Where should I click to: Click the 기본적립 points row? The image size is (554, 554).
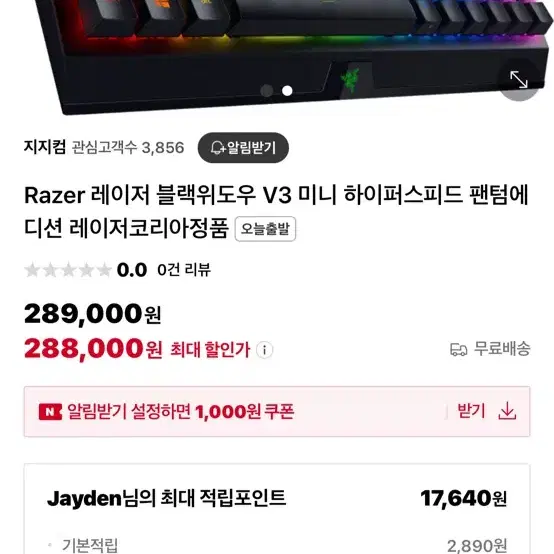277,546
